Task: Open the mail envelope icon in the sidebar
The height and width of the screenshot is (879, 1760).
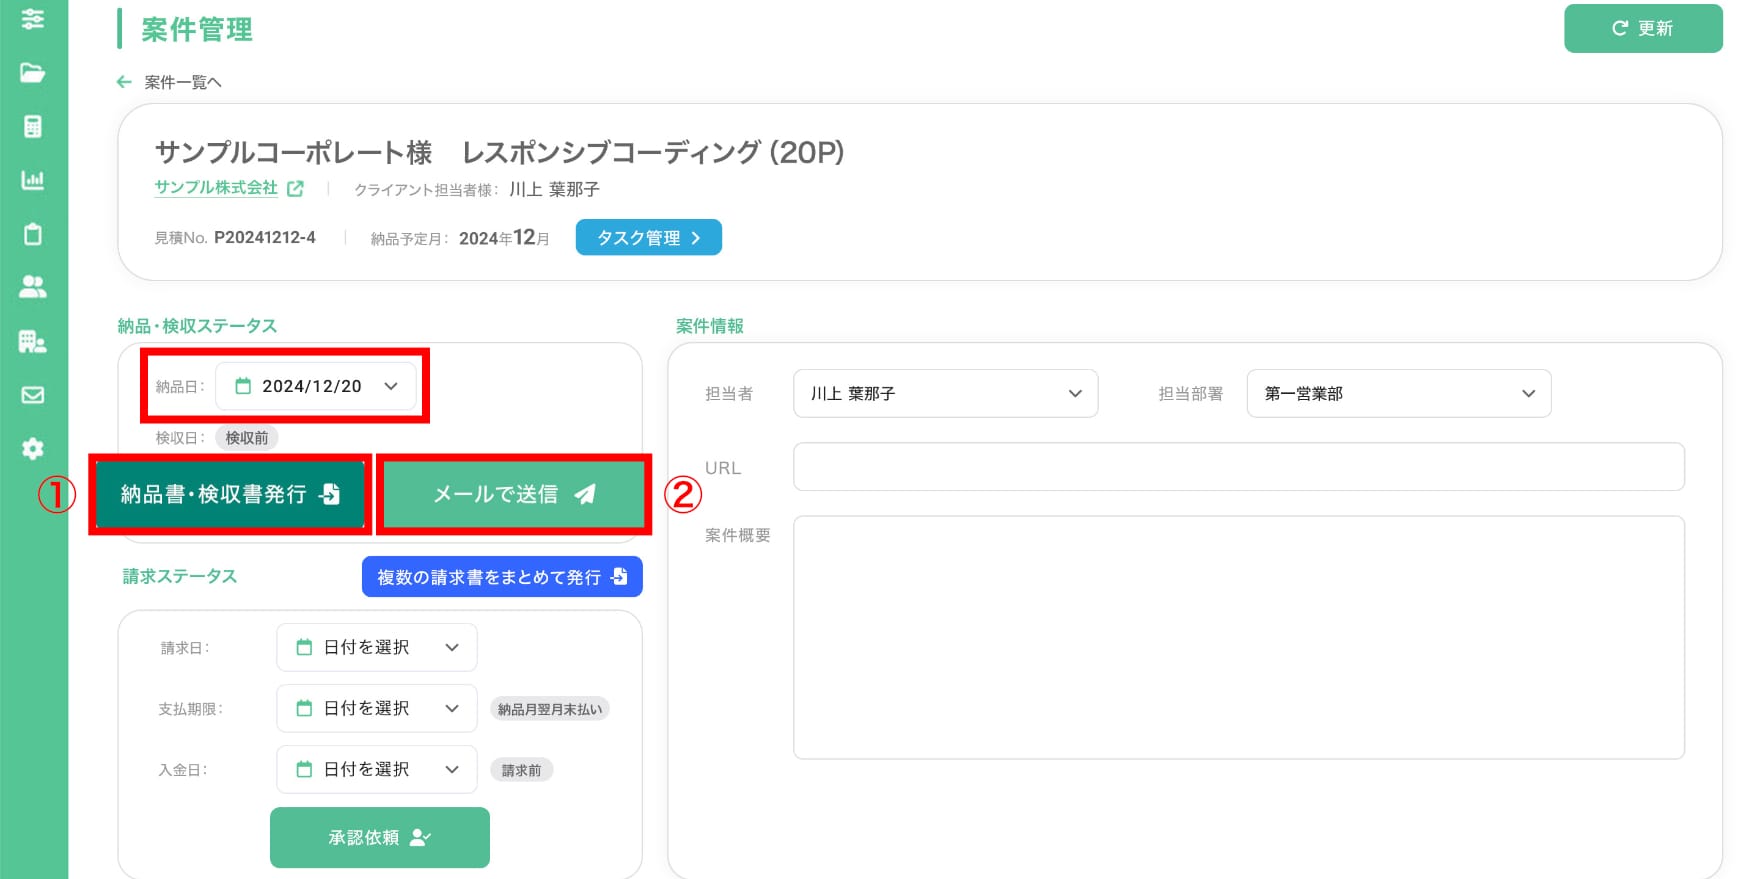Action: [33, 395]
